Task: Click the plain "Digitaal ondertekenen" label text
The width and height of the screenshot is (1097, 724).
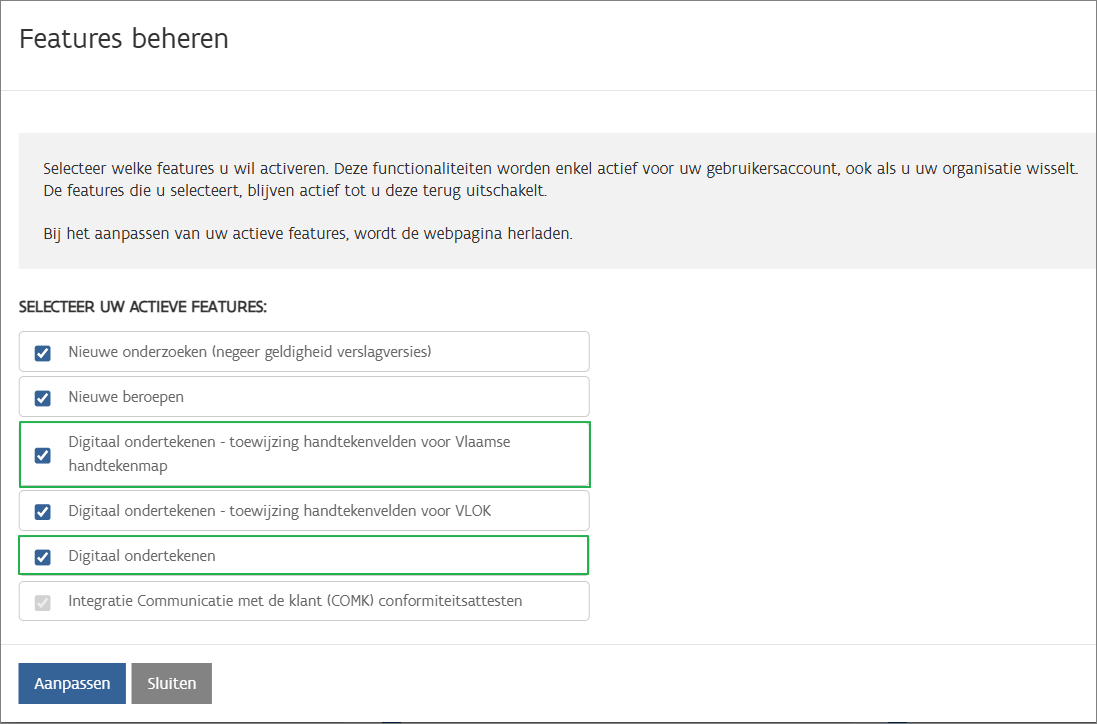Action: pos(142,556)
